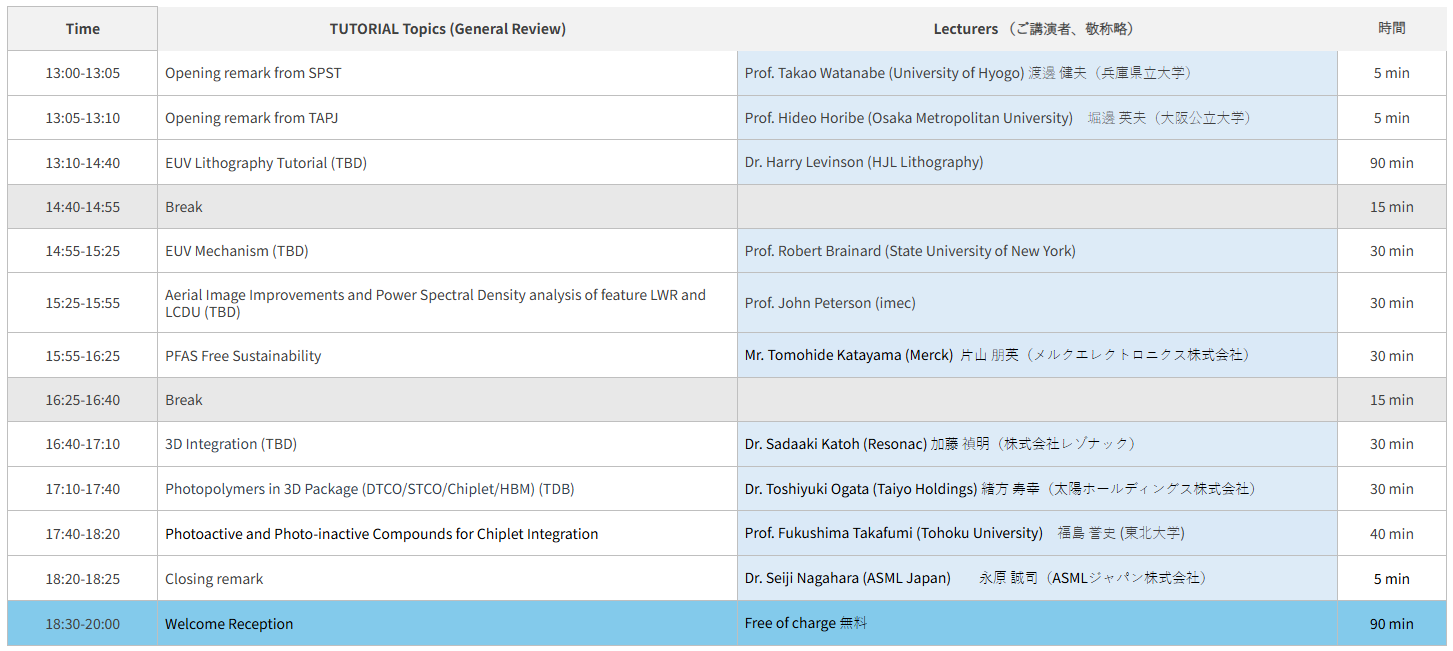Select Aerial Image Improvements topic text
1453x651 pixels.
pos(435,303)
